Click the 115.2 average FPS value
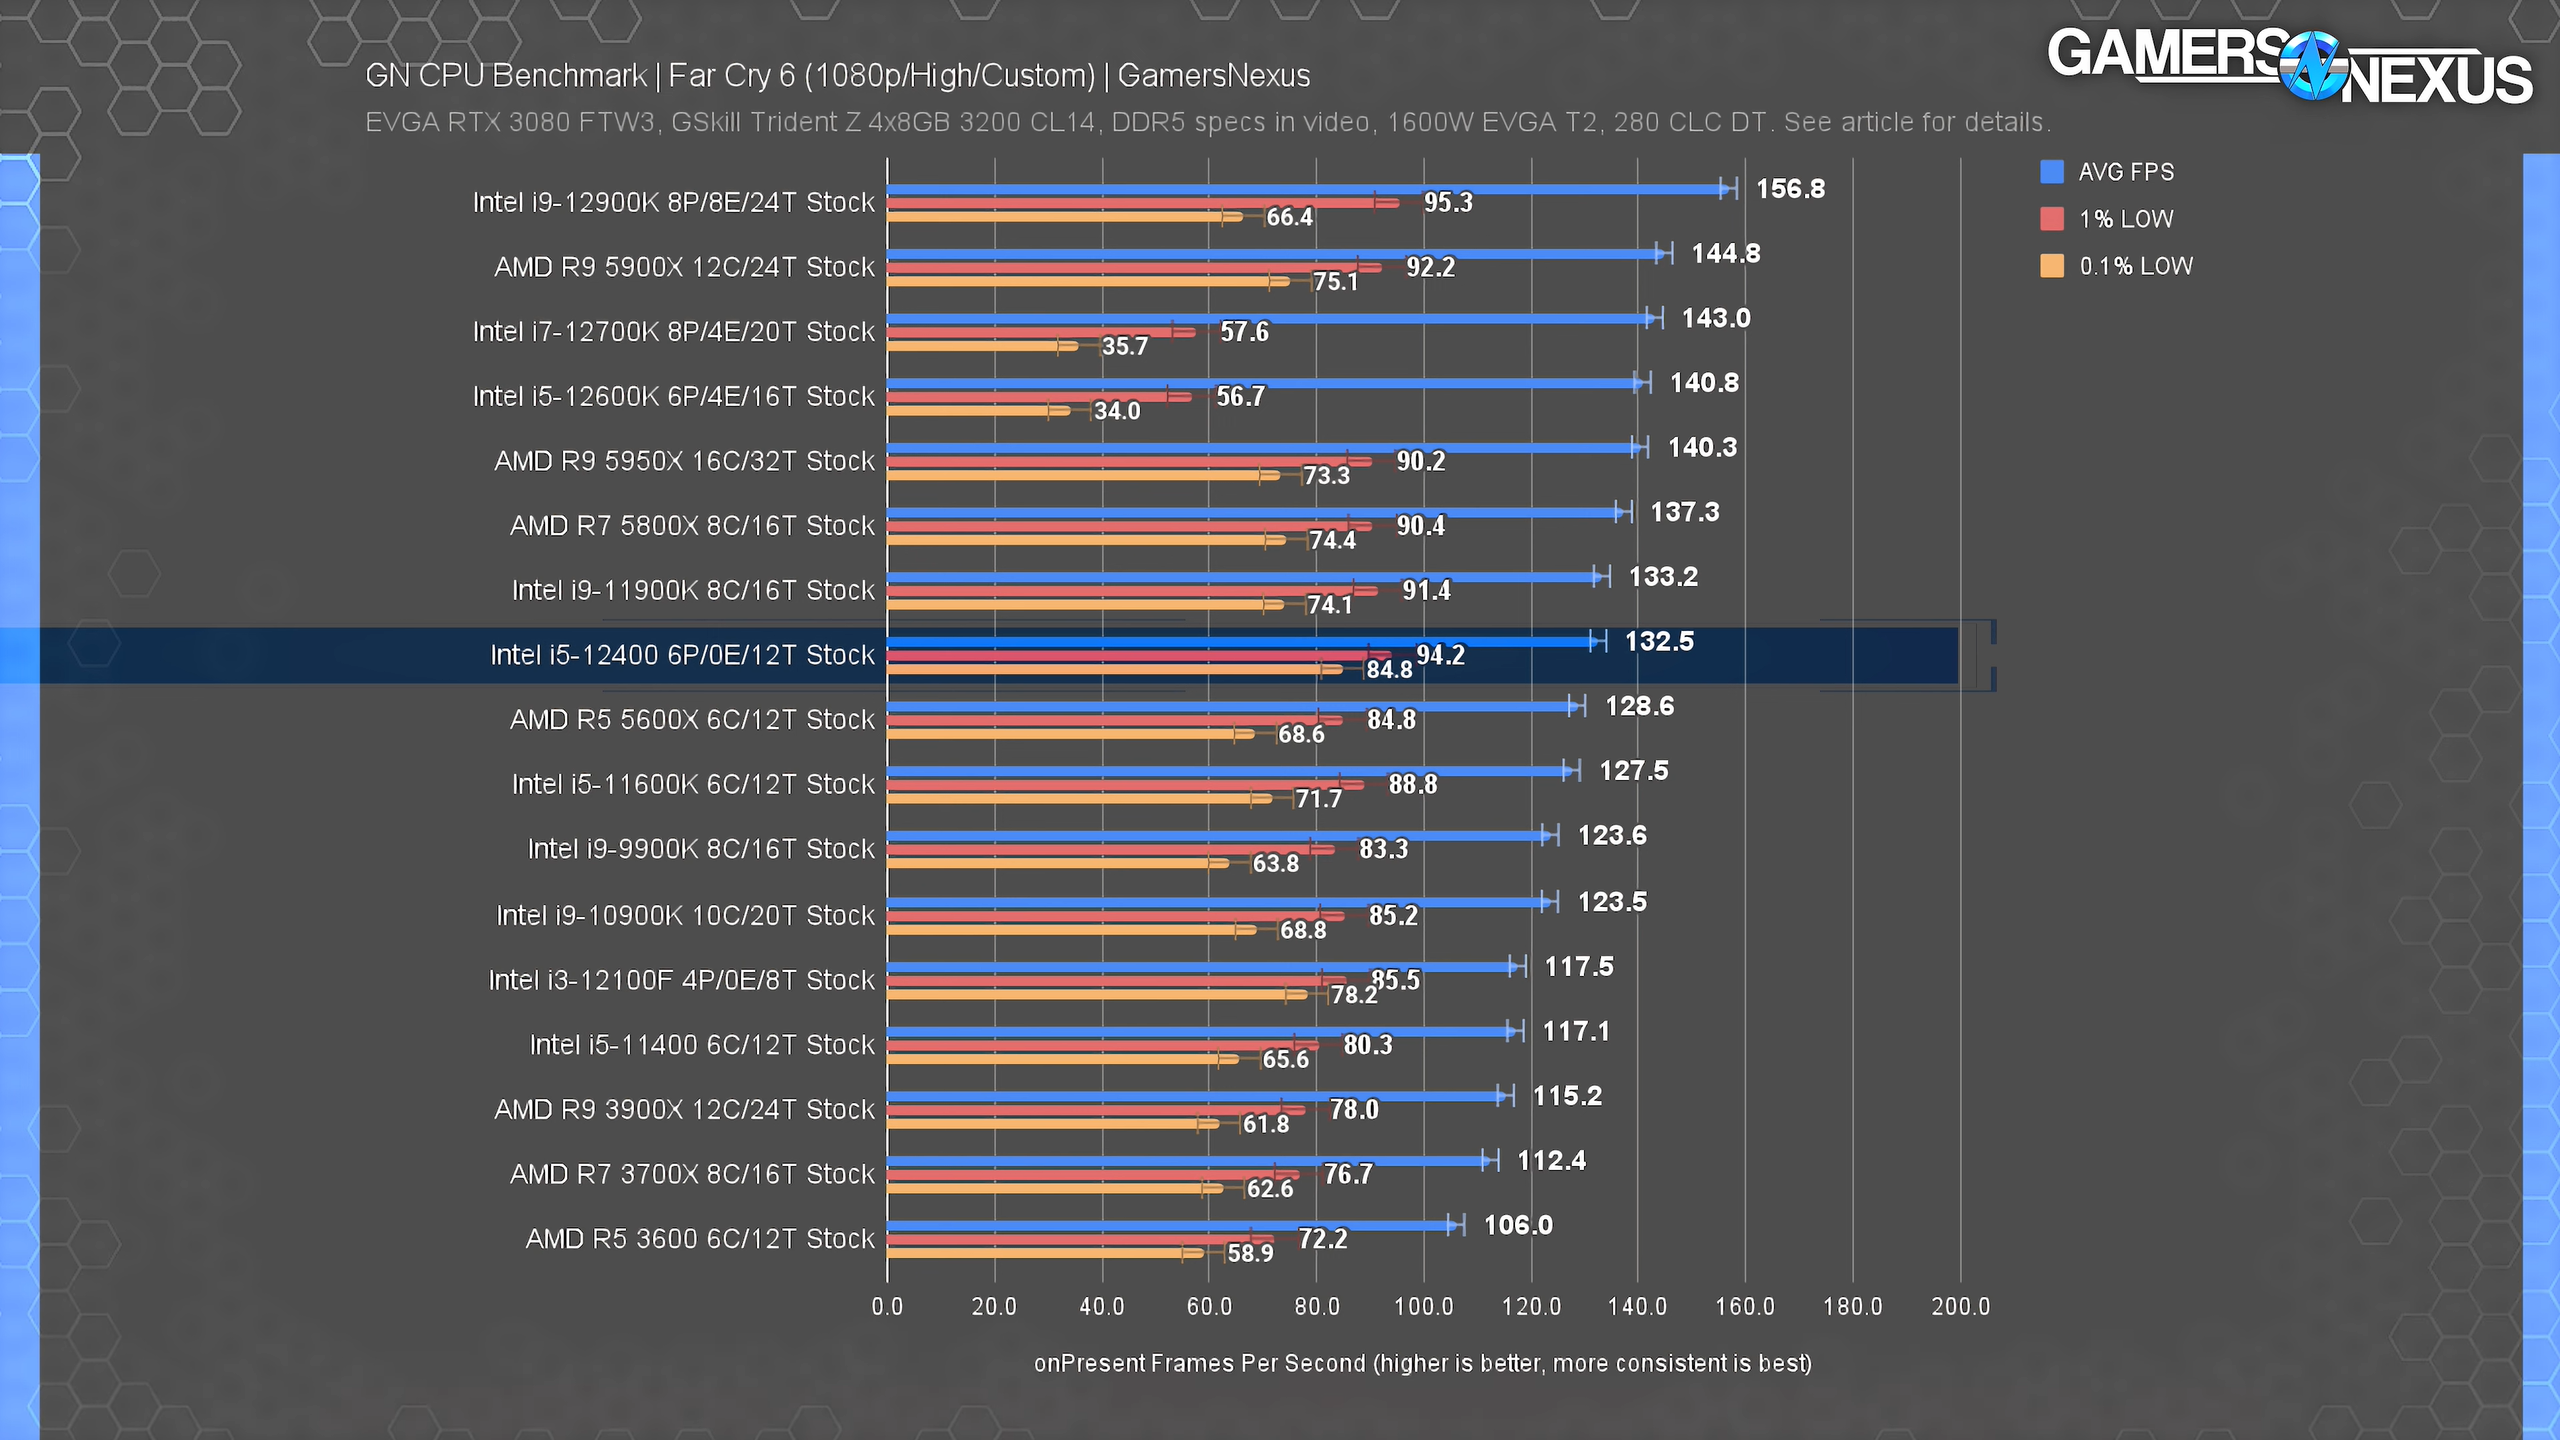The height and width of the screenshot is (1440, 2560). pyautogui.click(x=1567, y=1096)
